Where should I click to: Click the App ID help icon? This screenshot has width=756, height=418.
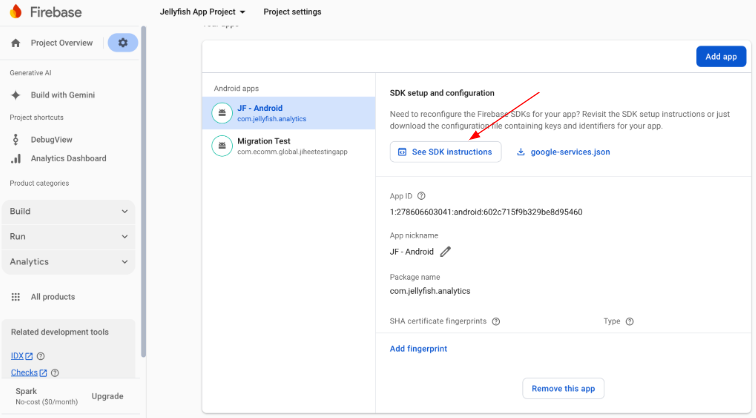click(421, 196)
